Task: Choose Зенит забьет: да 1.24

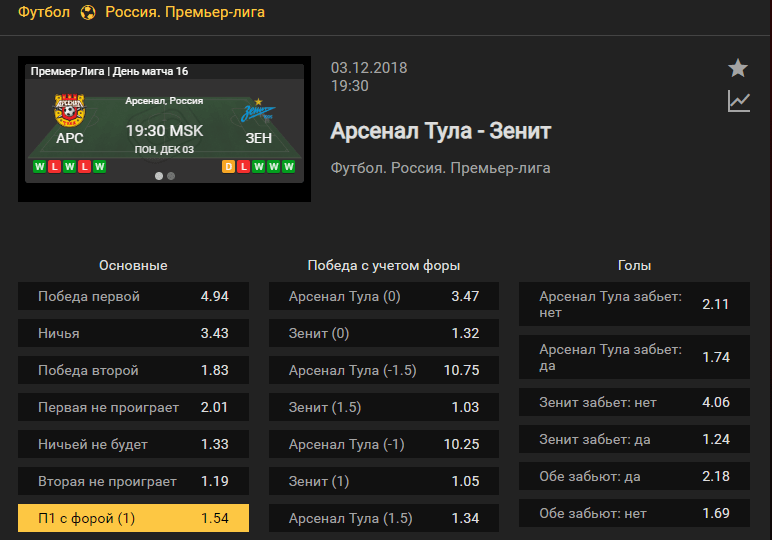Action: (635, 439)
